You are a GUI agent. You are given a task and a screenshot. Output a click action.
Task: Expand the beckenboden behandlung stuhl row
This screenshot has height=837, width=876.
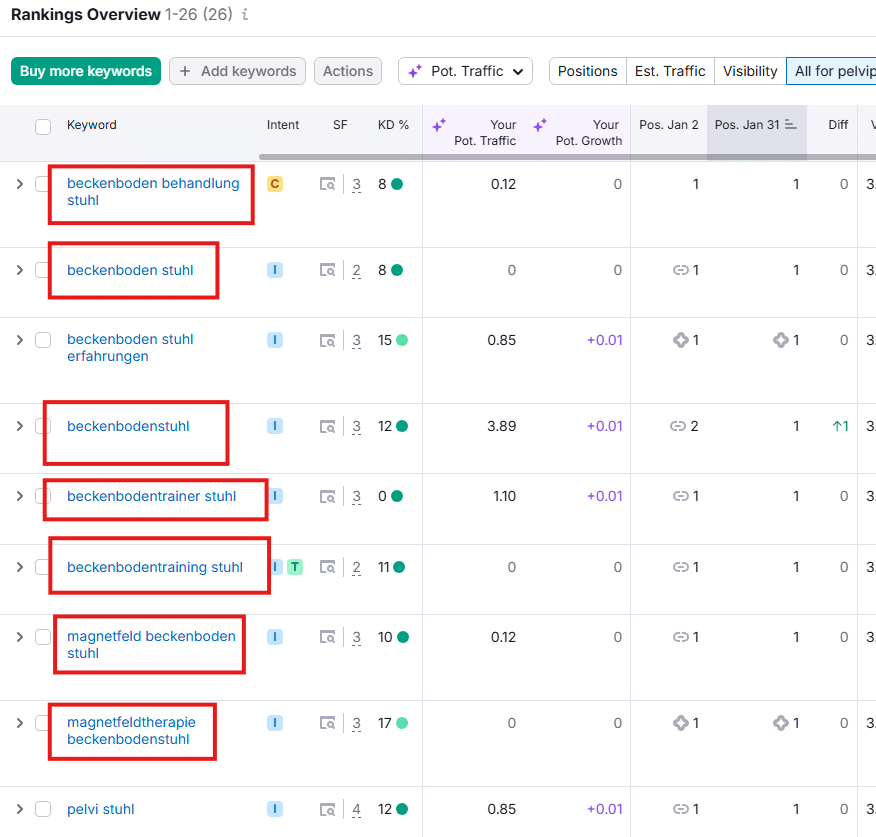click(x=20, y=184)
